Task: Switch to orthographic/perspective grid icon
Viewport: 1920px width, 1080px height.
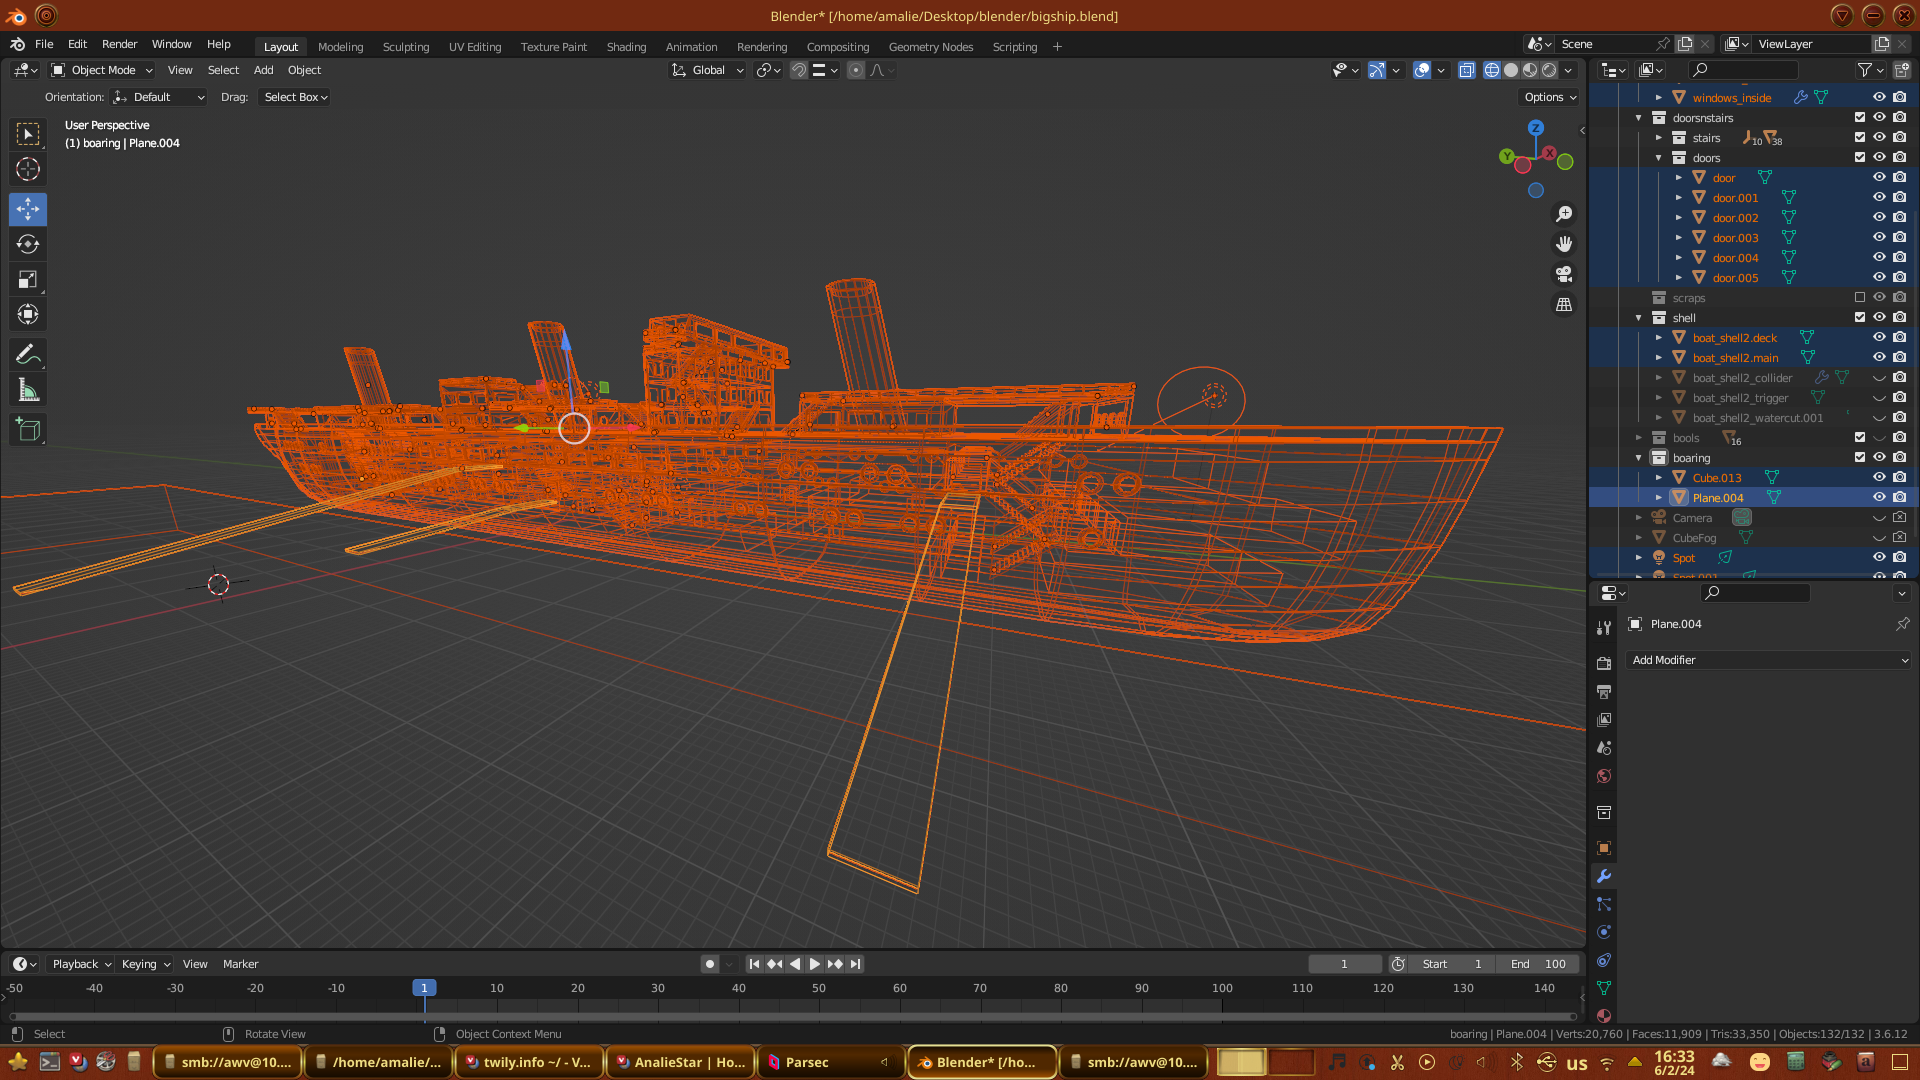Action: (1564, 305)
